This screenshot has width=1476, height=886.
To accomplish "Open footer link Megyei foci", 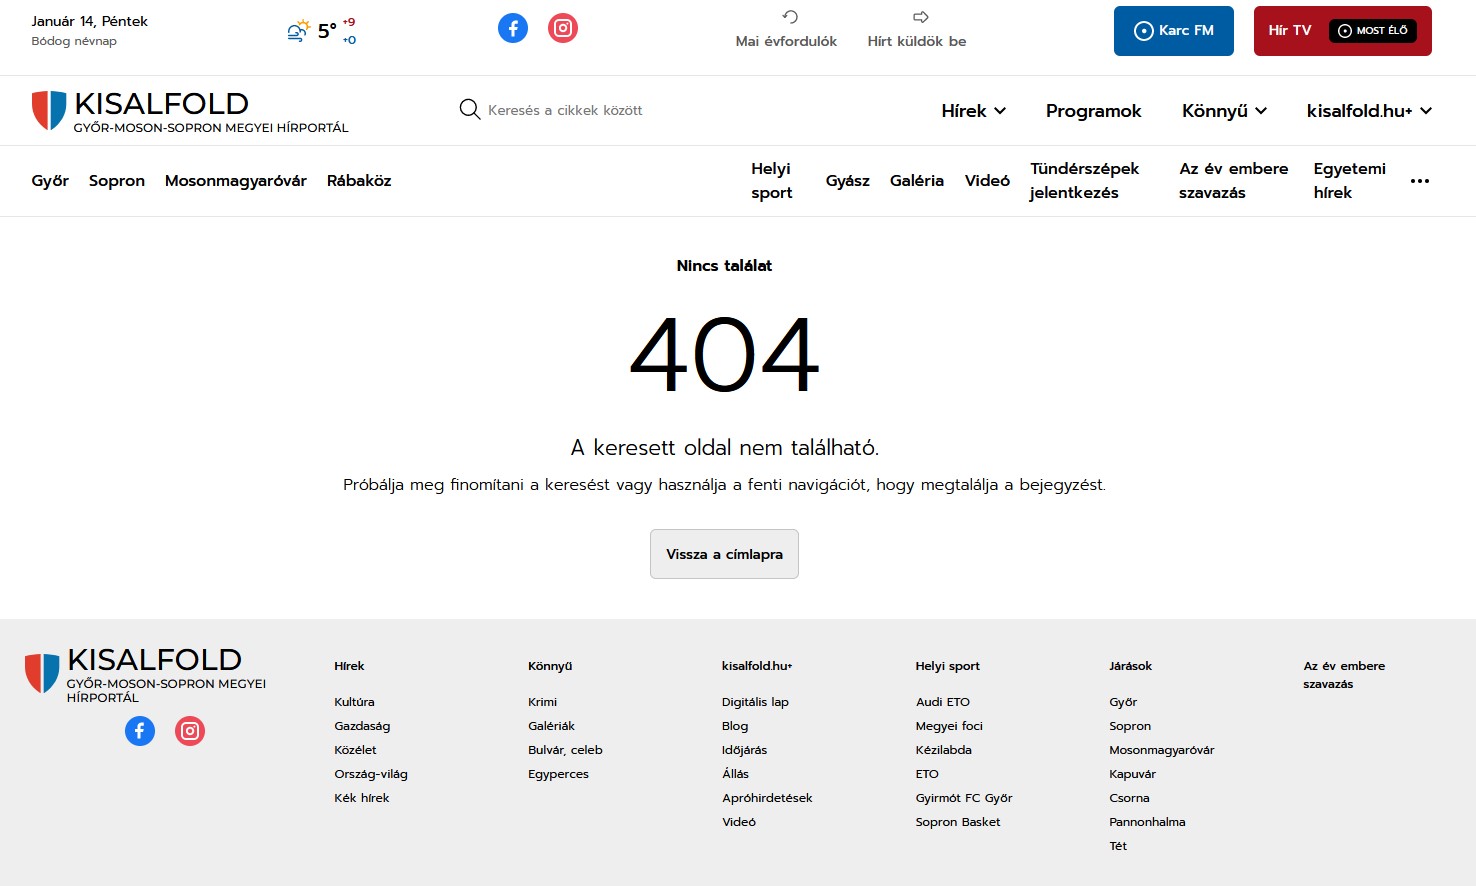I will tap(949, 726).
